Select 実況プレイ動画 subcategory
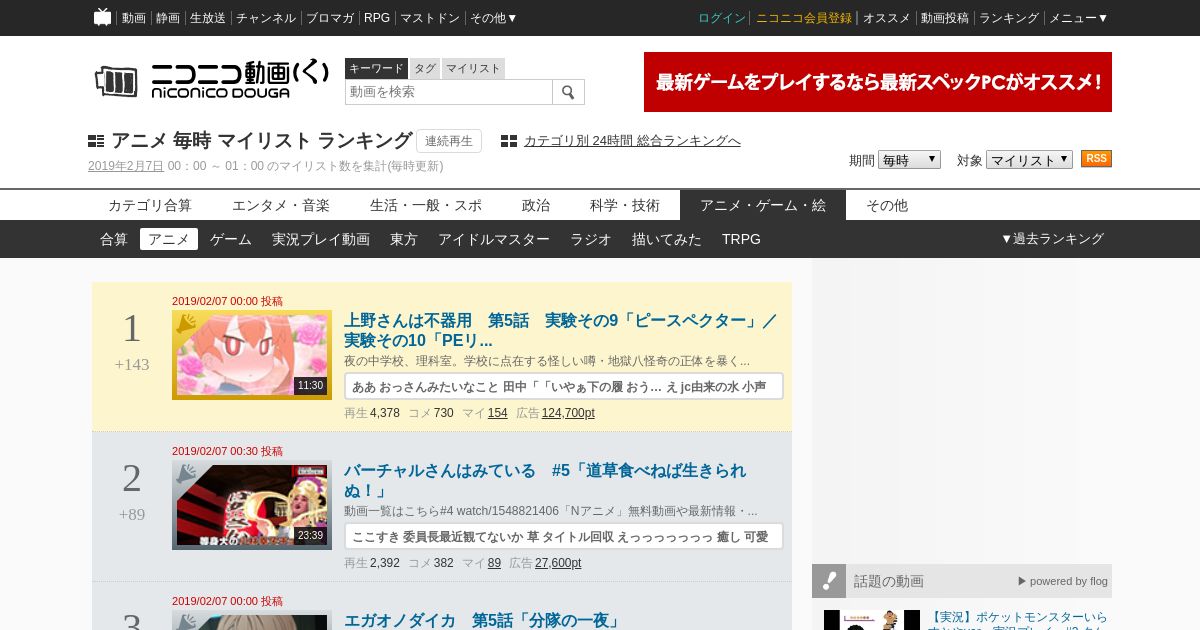 pyautogui.click(x=321, y=239)
